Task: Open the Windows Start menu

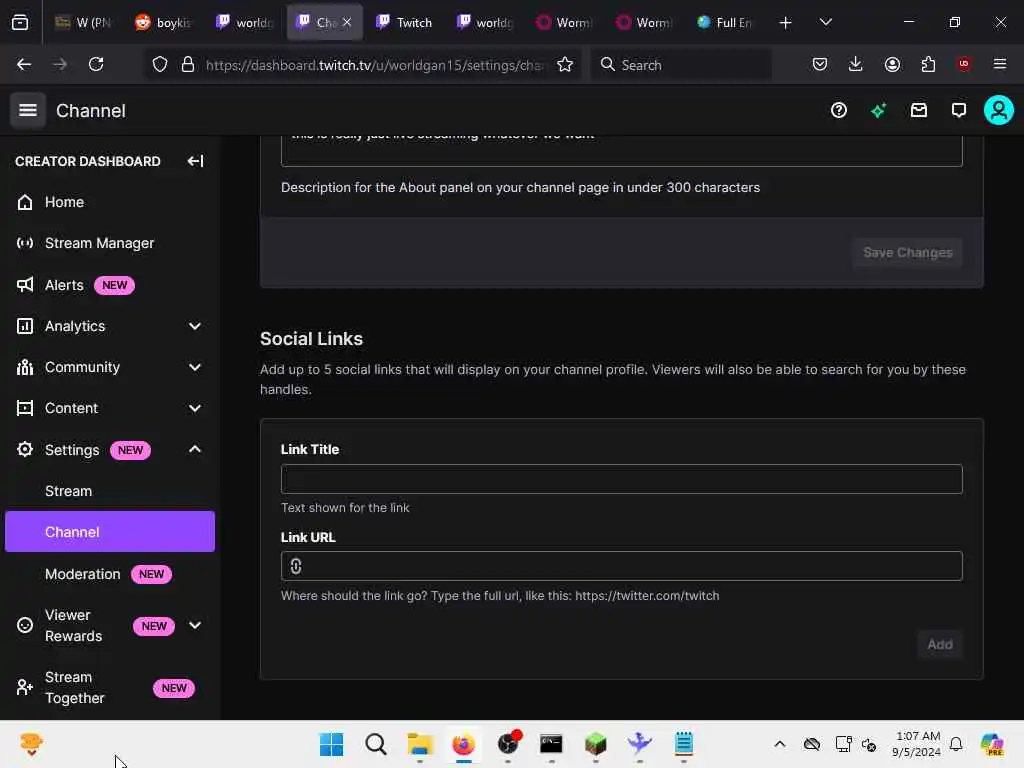Action: pyautogui.click(x=331, y=744)
